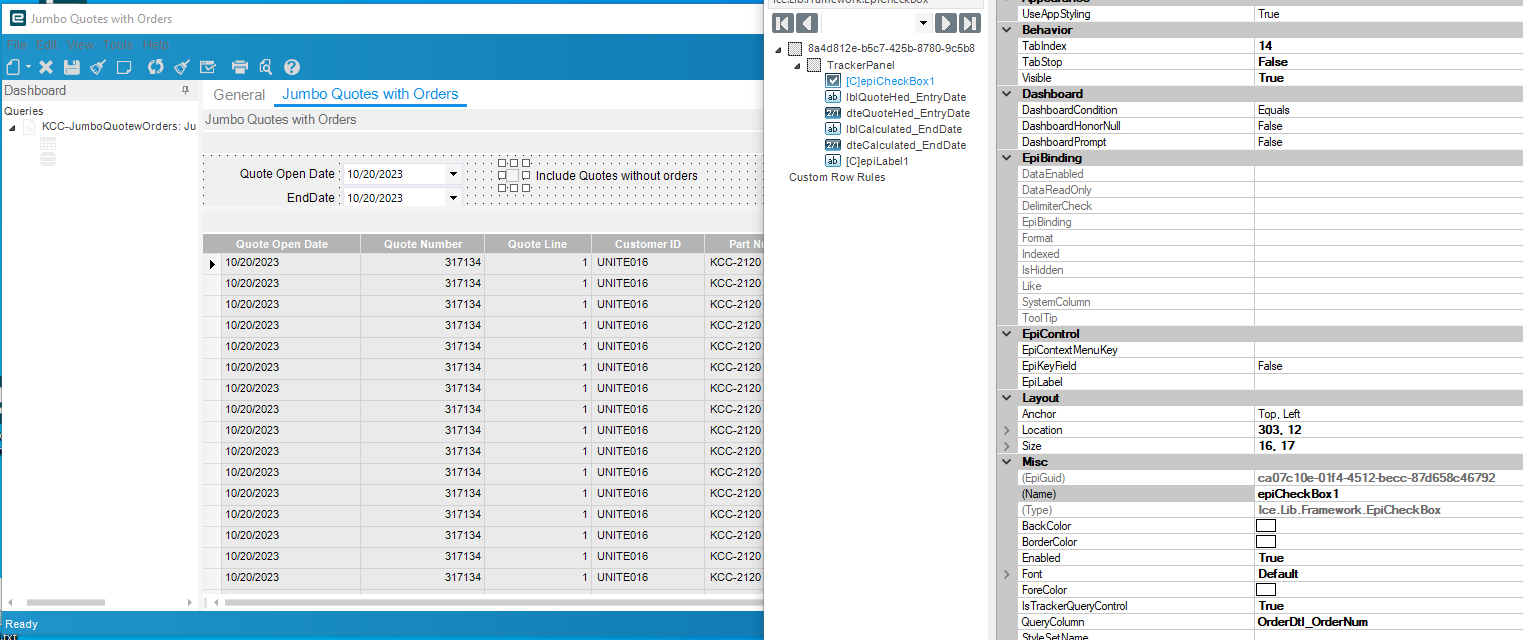This screenshot has width=1523, height=640.
Task: Open the New icon's small dropdown arrow
Action: (28, 68)
